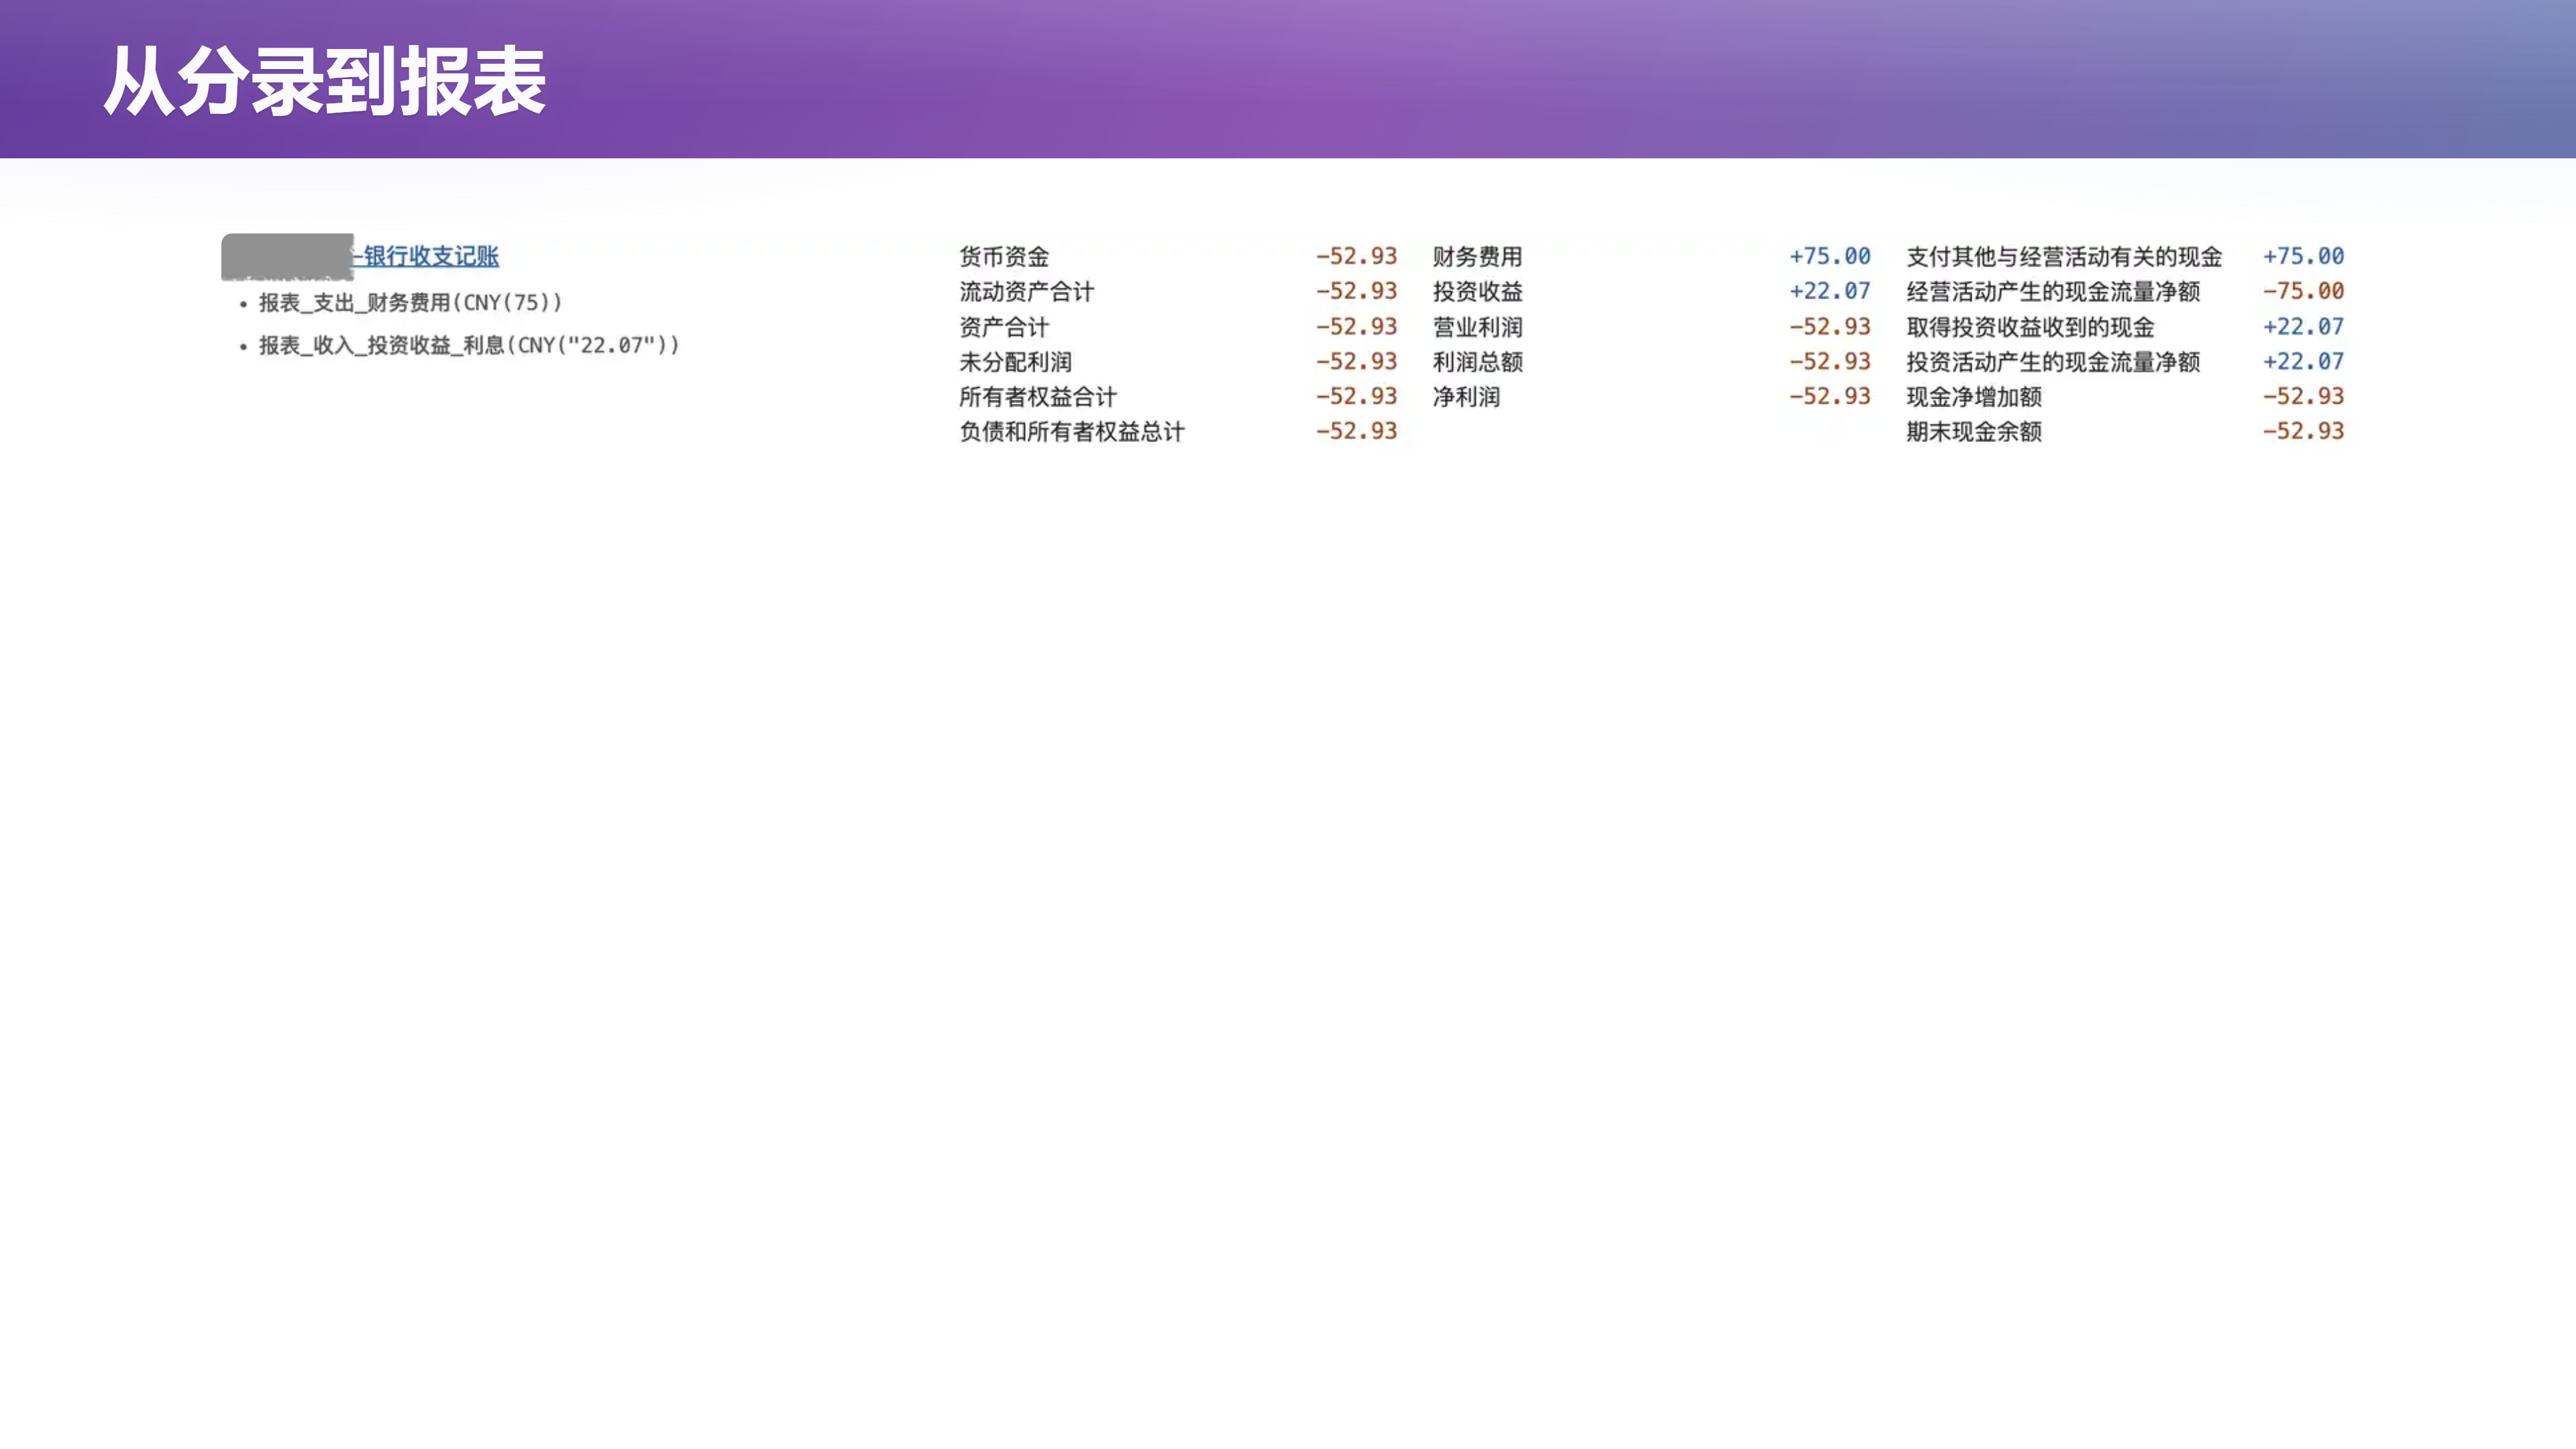
Task: Click the 流动资产合计 row label
Action: (x=1027, y=292)
